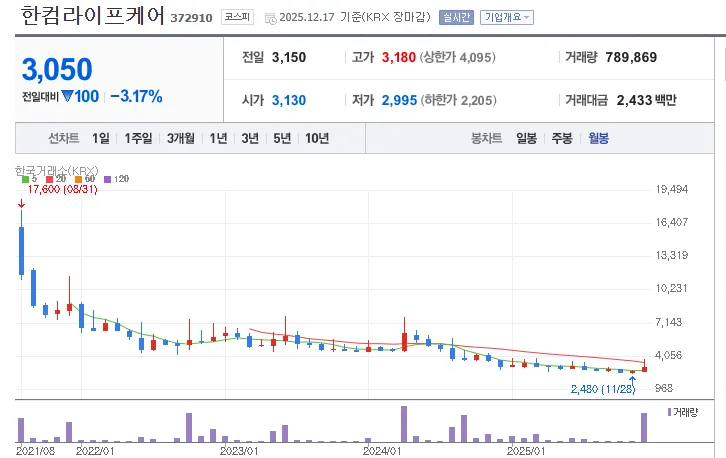Click the 19,494 y-axis price label

[672, 189]
